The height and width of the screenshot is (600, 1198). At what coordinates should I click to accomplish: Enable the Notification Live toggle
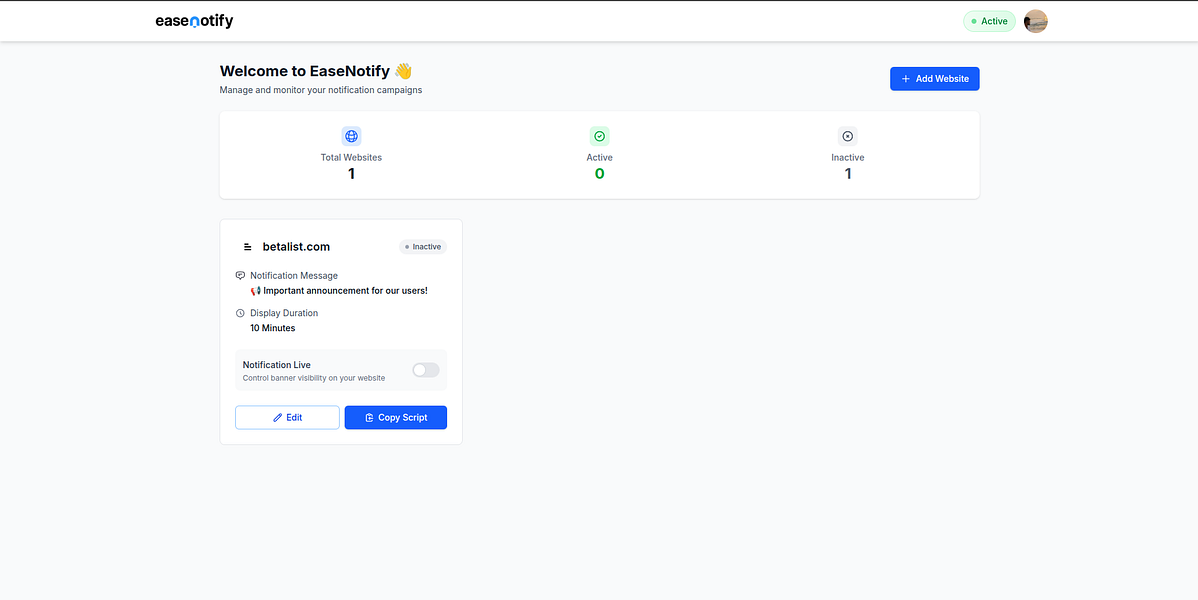tap(425, 369)
